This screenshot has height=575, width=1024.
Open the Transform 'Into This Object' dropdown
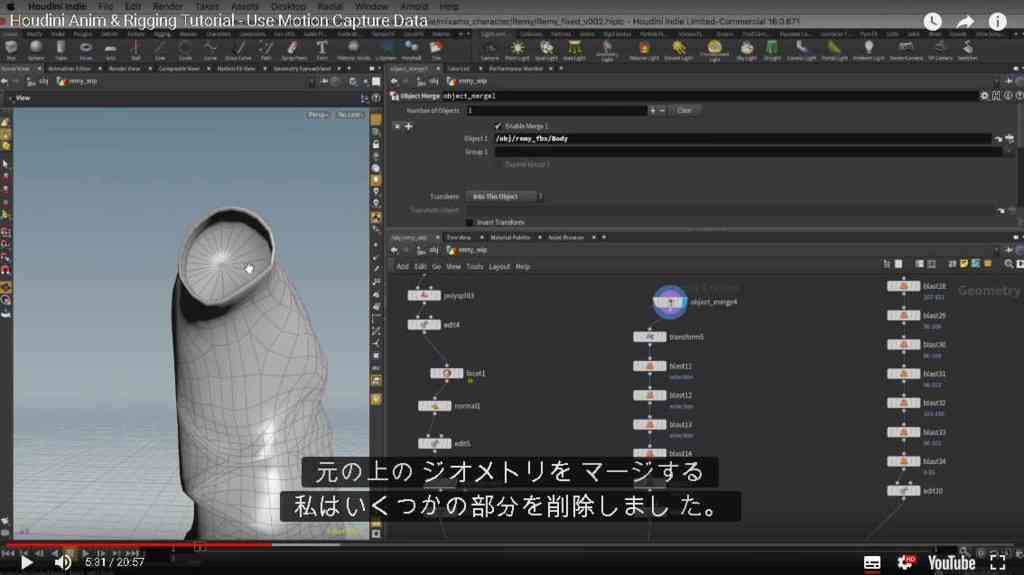coord(504,197)
